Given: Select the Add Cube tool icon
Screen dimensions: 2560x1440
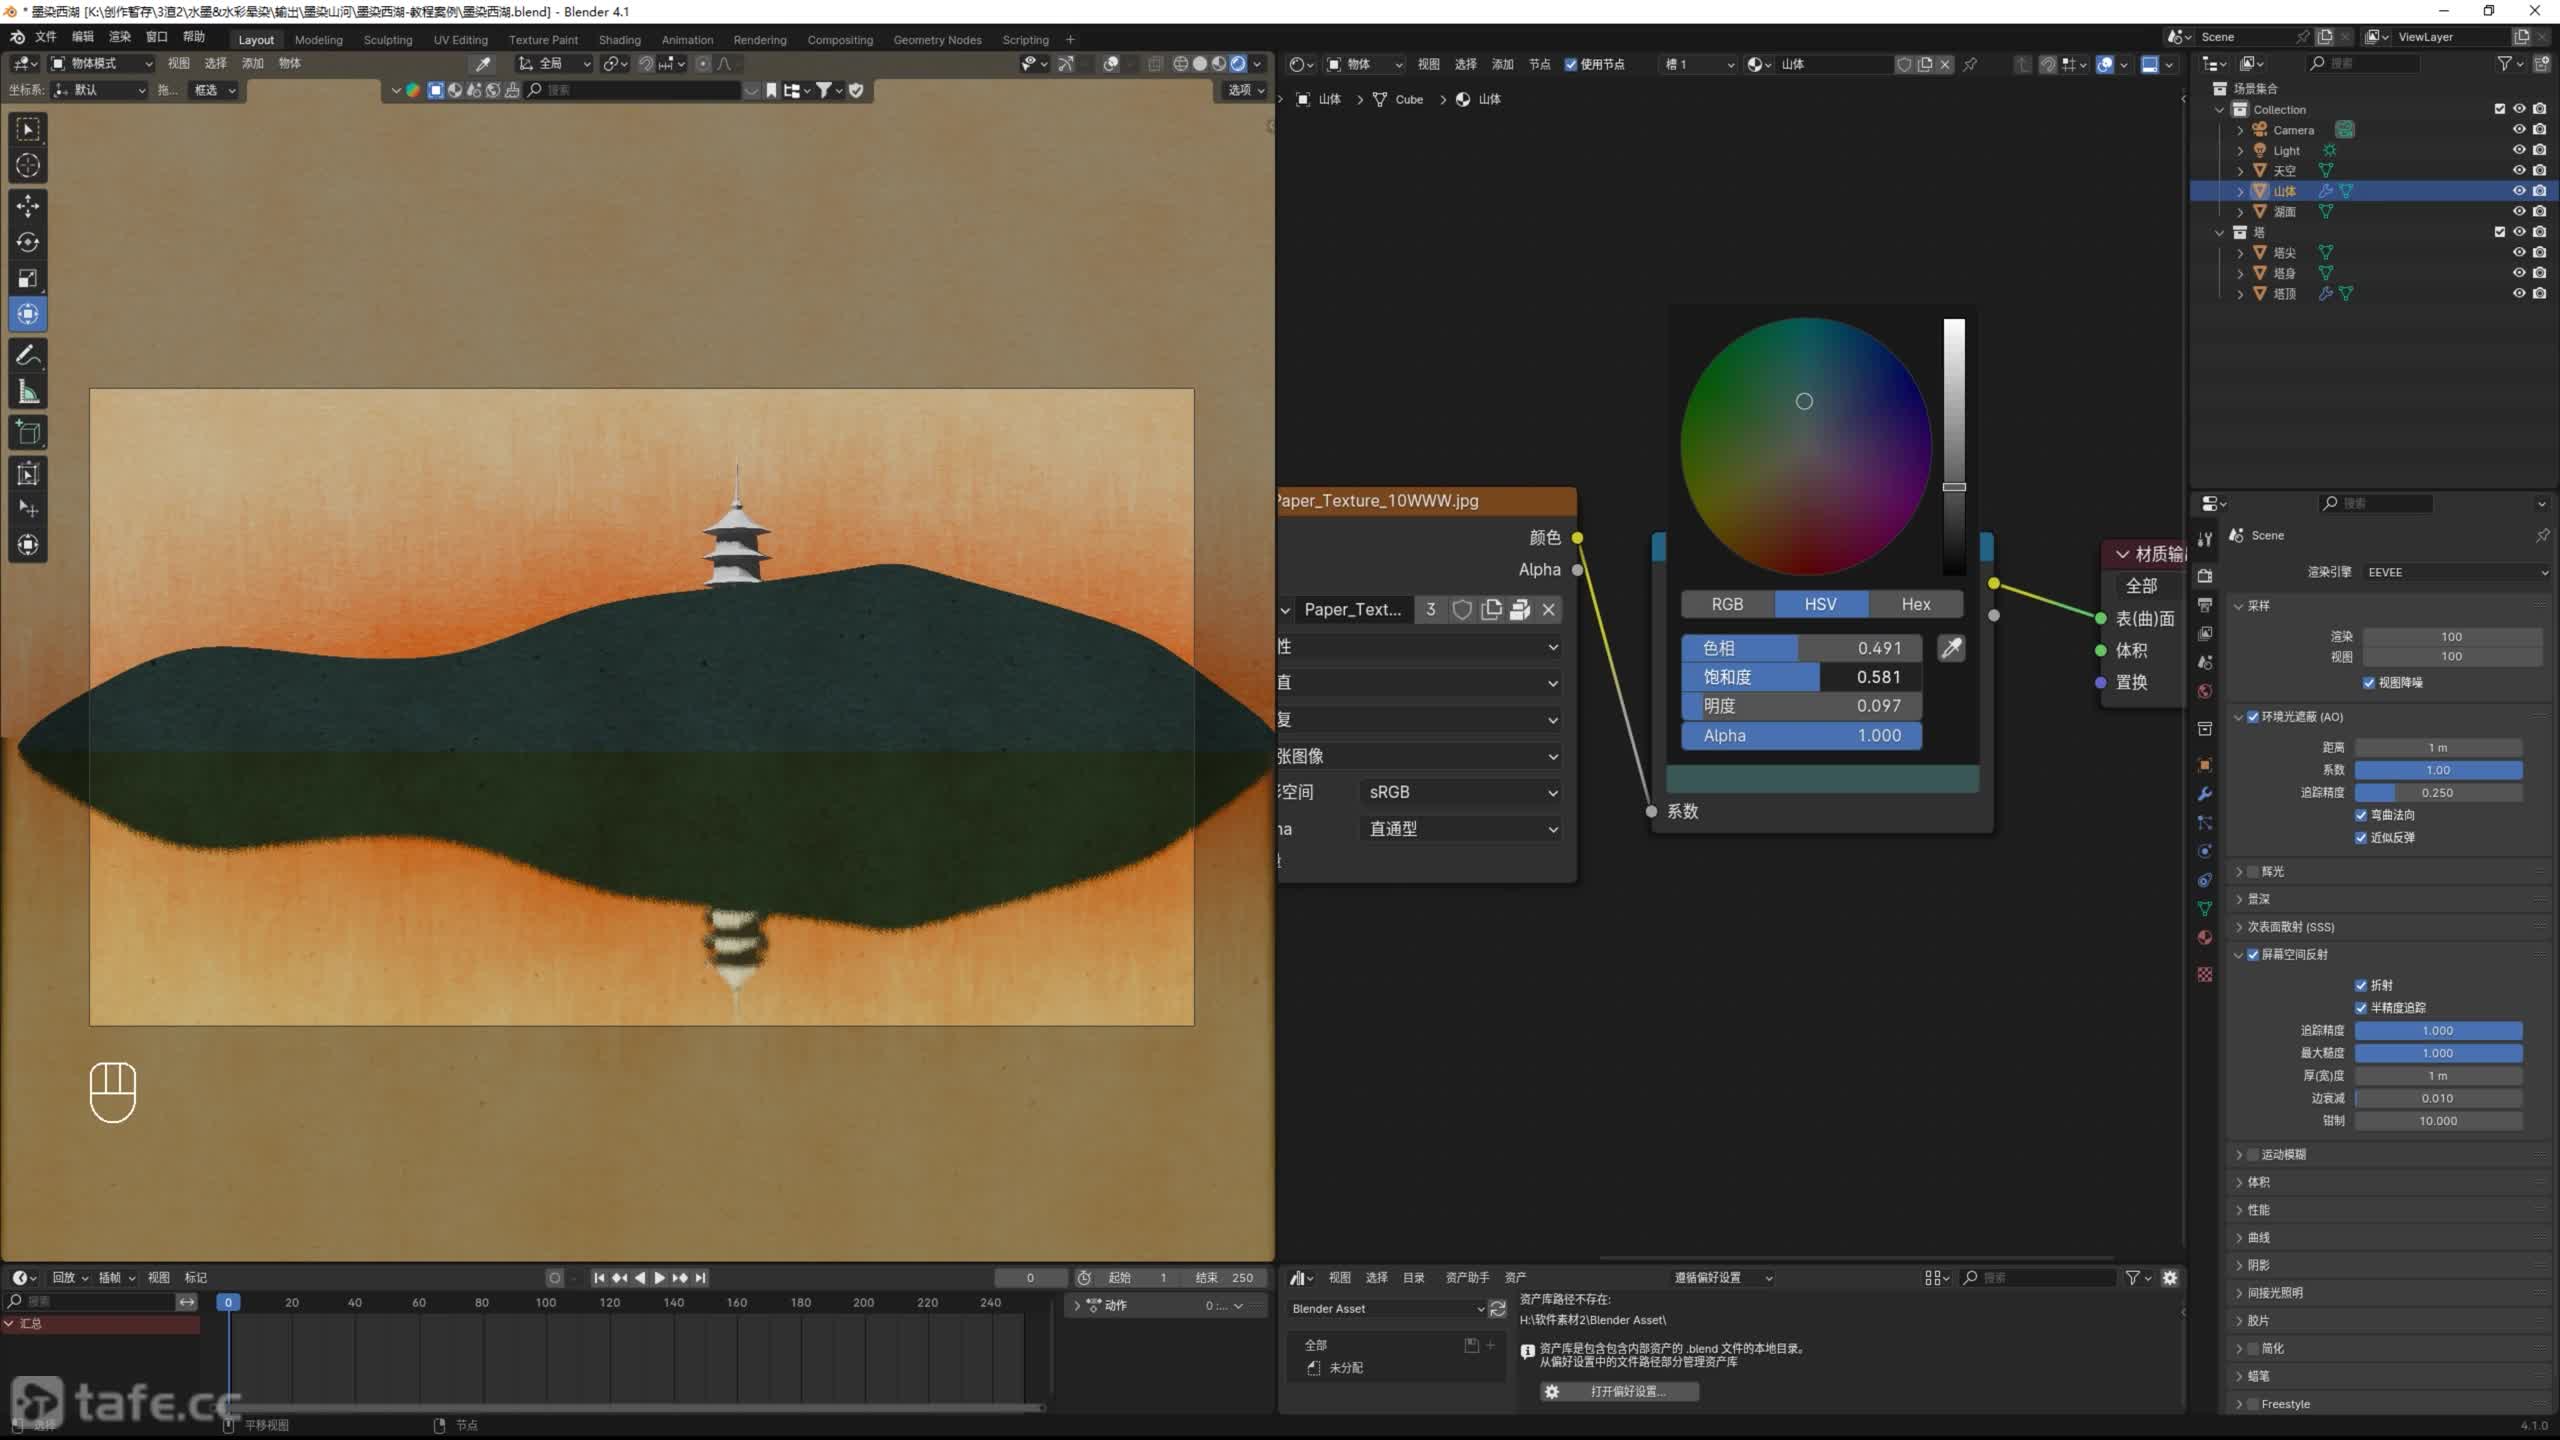Looking at the screenshot, I should (28, 433).
